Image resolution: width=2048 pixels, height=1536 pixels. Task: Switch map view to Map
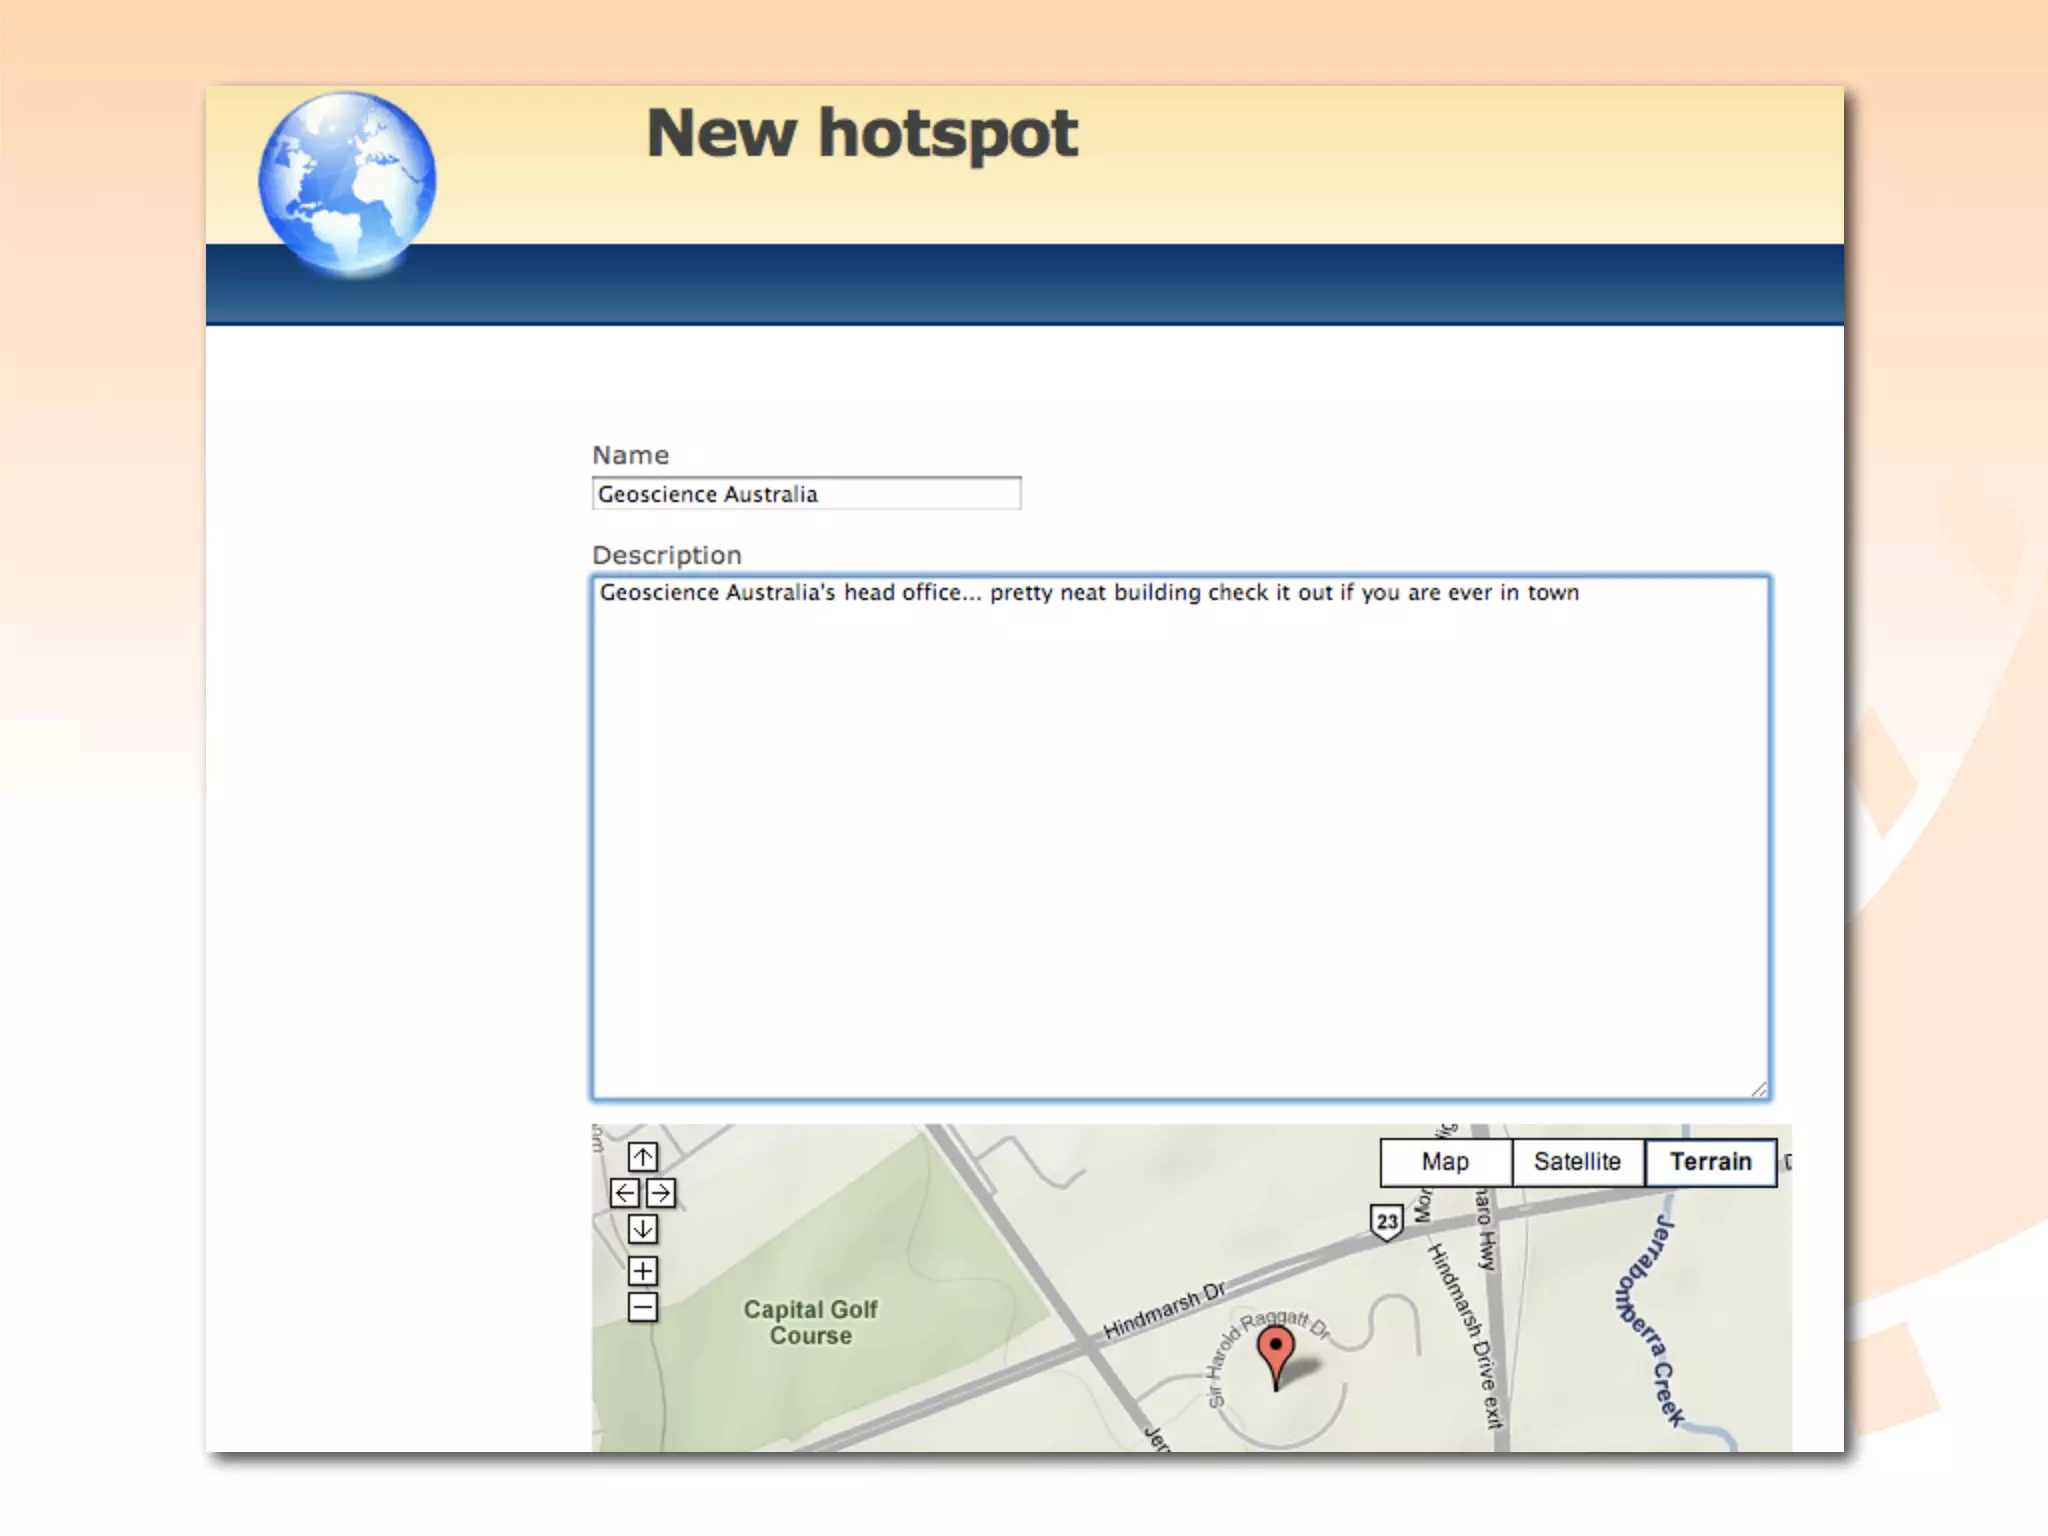(x=1445, y=1162)
